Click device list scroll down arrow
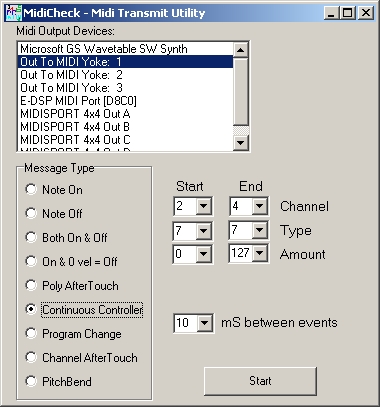This screenshot has width=380, height=407. point(241,143)
